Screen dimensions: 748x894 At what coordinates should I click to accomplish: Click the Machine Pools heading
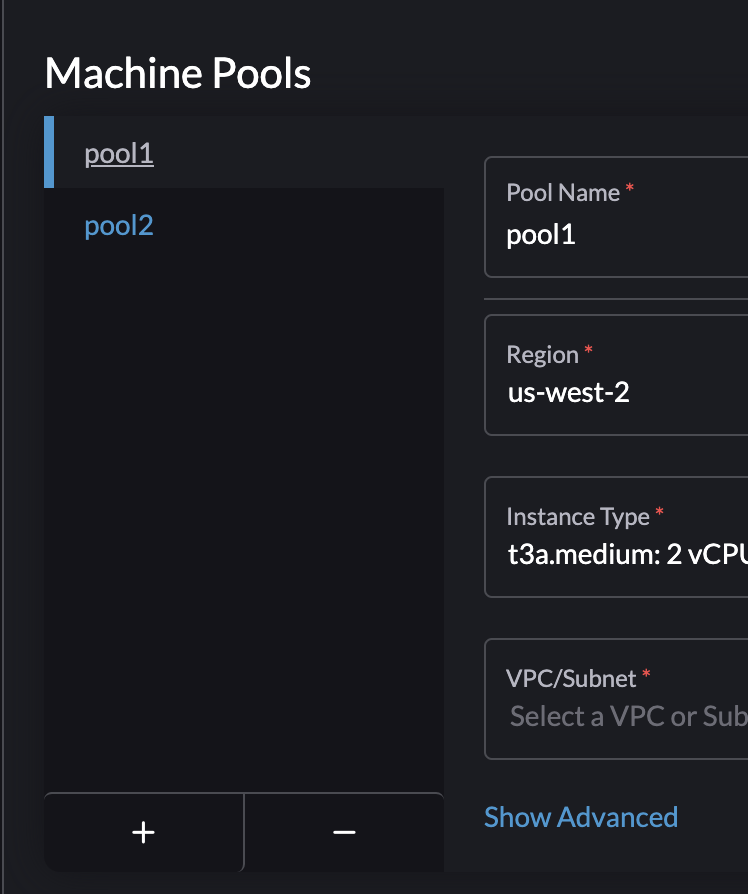pyautogui.click(x=177, y=73)
